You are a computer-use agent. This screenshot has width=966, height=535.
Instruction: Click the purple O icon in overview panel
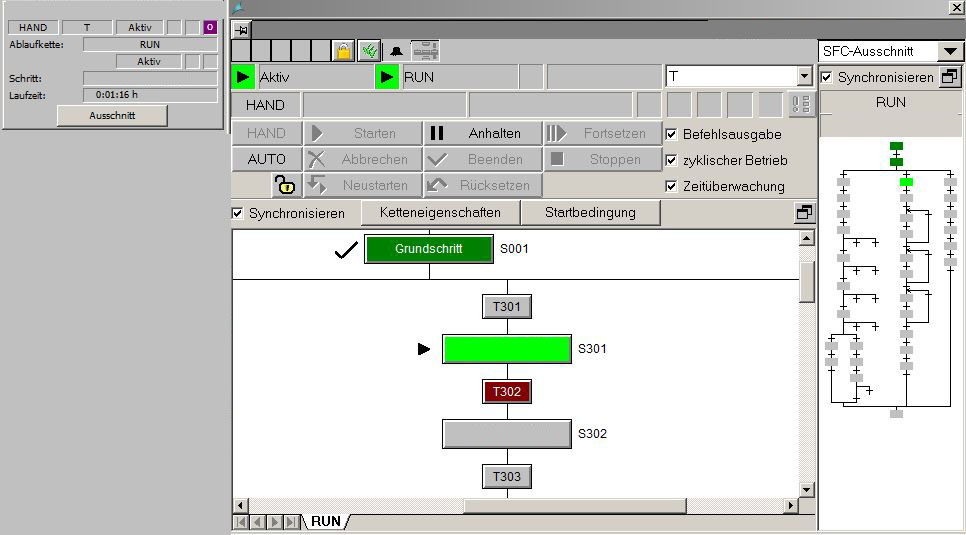210,27
